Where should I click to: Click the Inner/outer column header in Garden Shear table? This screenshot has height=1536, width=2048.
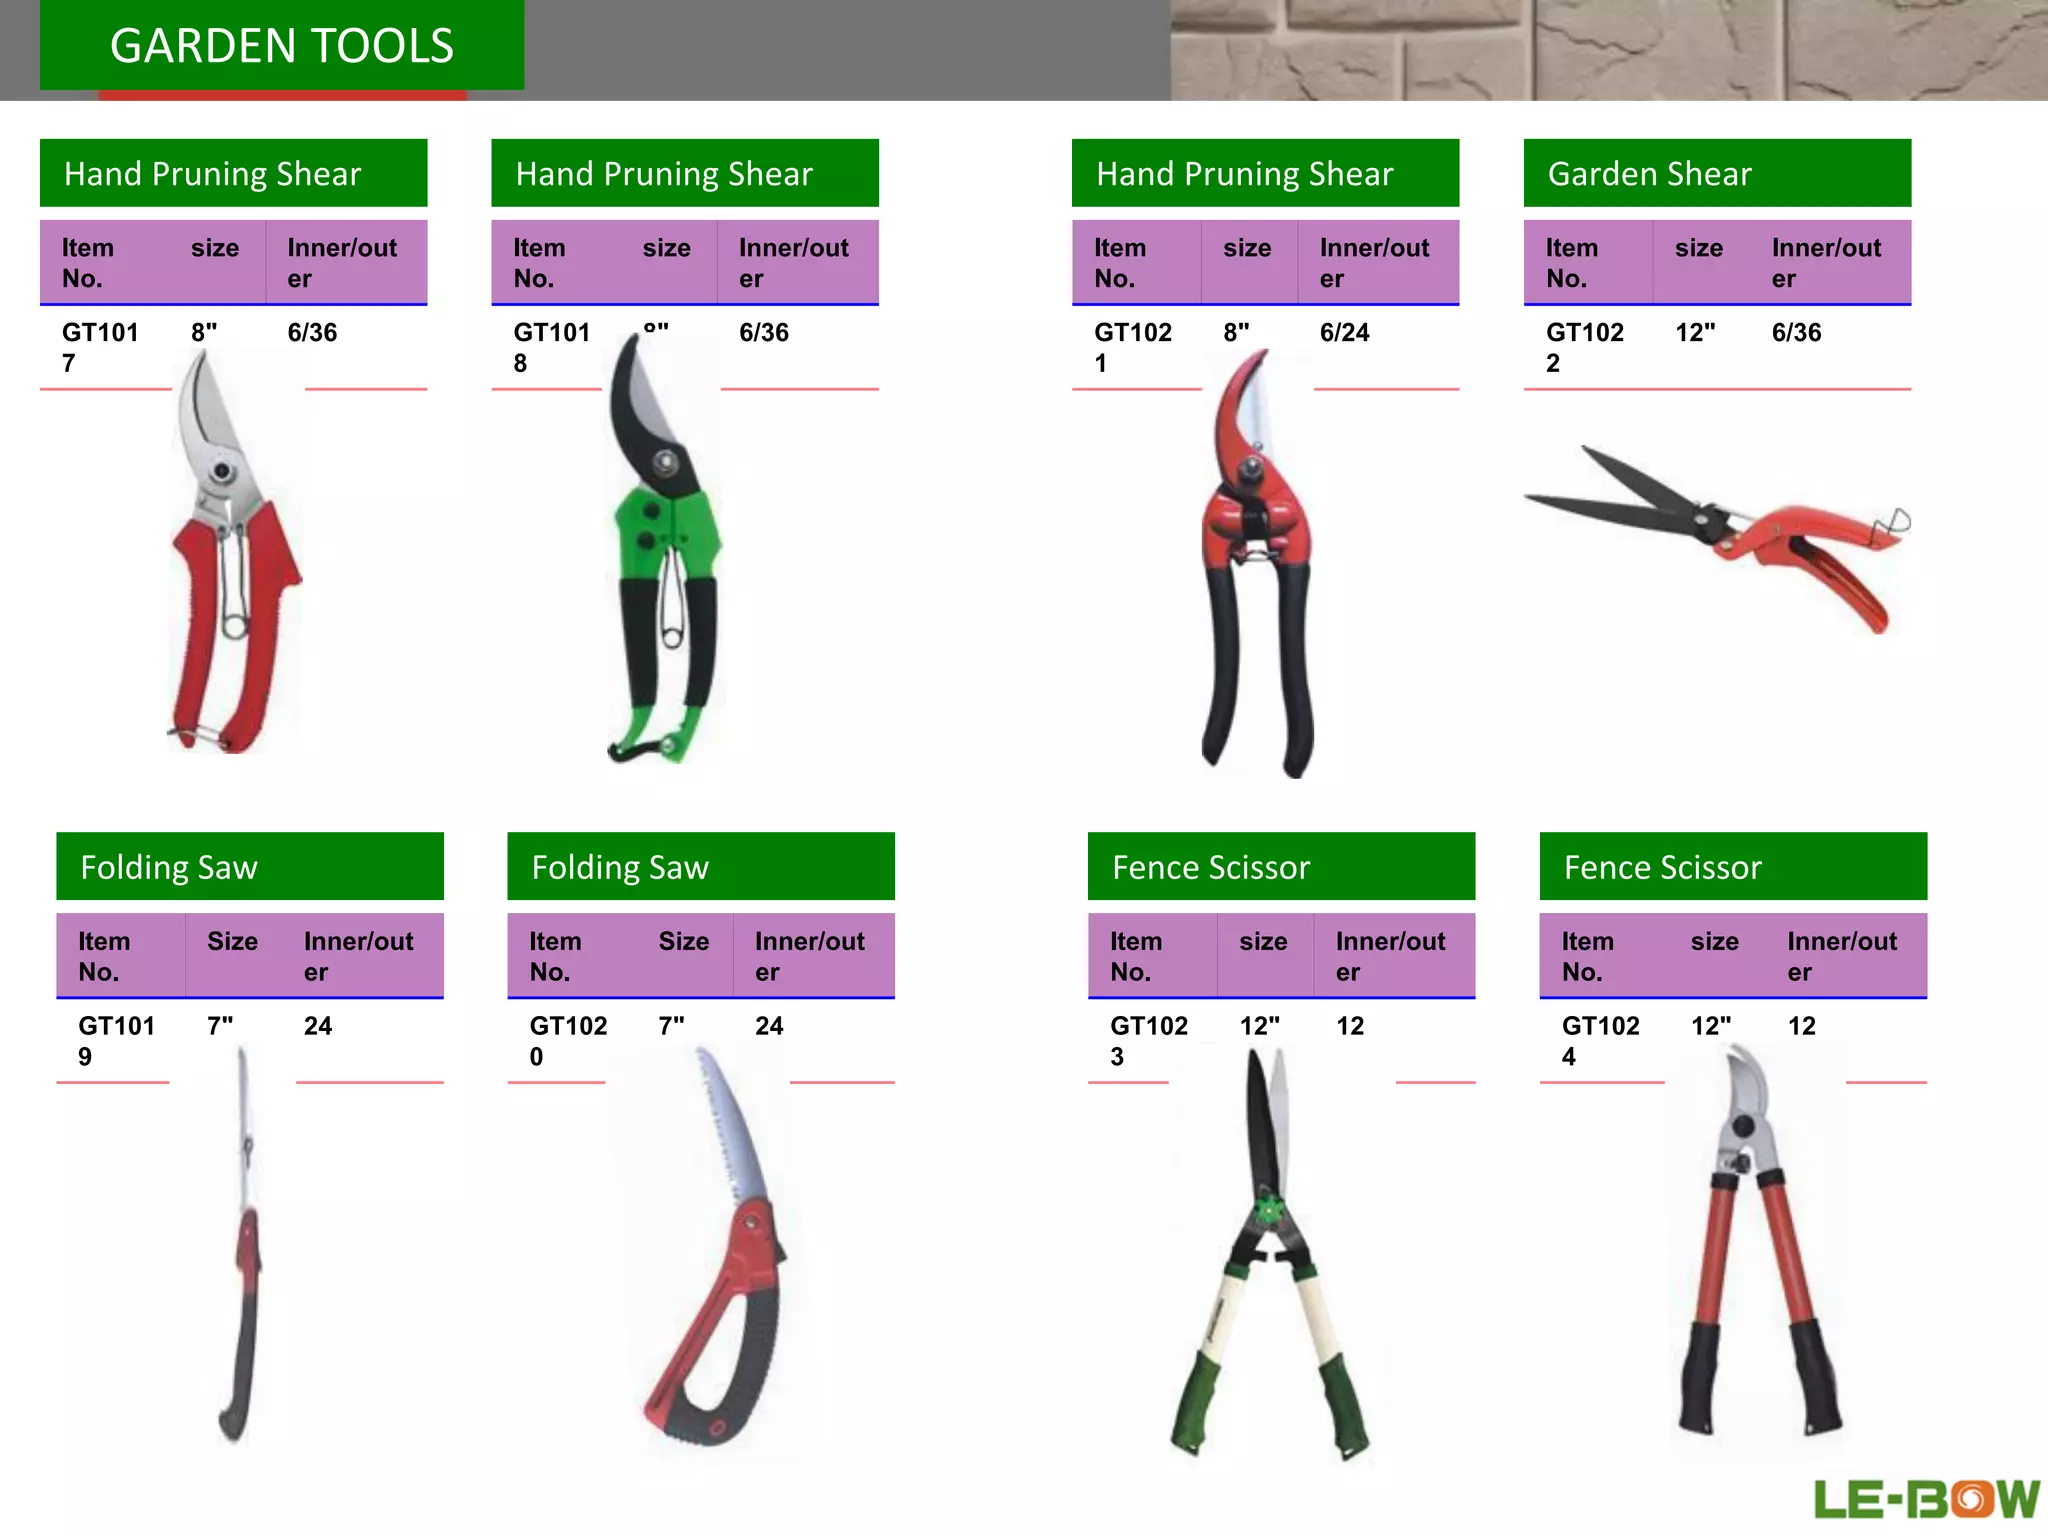click(x=1826, y=262)
